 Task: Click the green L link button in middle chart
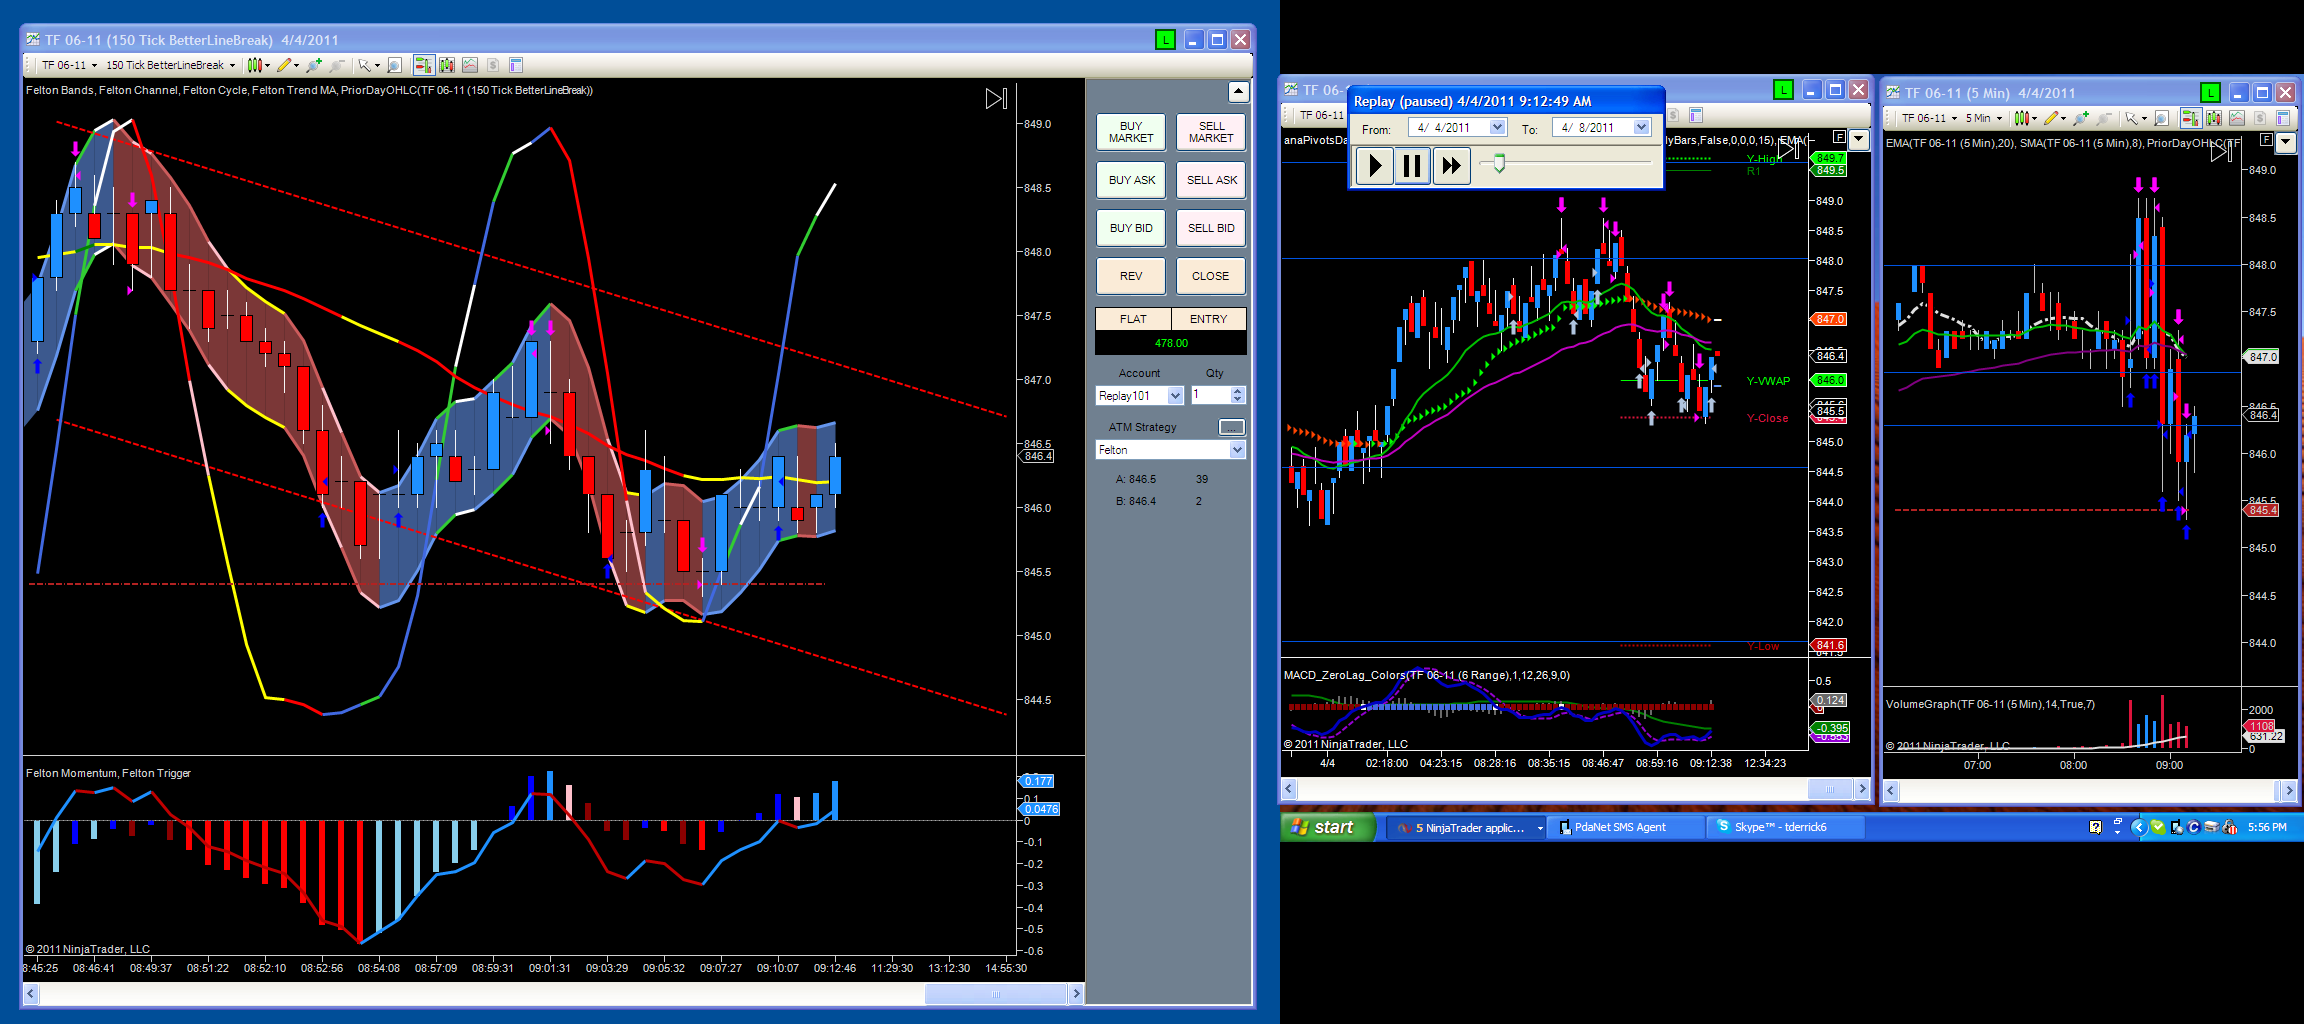pos(1783,90)
